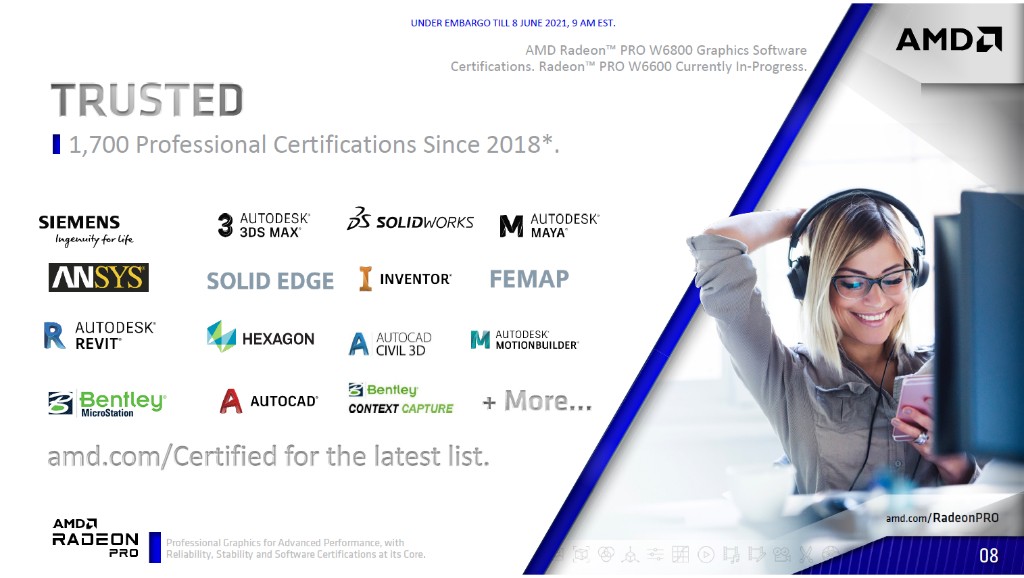The image size is (1024, 578).
Task: Click the AMD Radeon PRO logo at bottom
Action: (x=95, y=538)
